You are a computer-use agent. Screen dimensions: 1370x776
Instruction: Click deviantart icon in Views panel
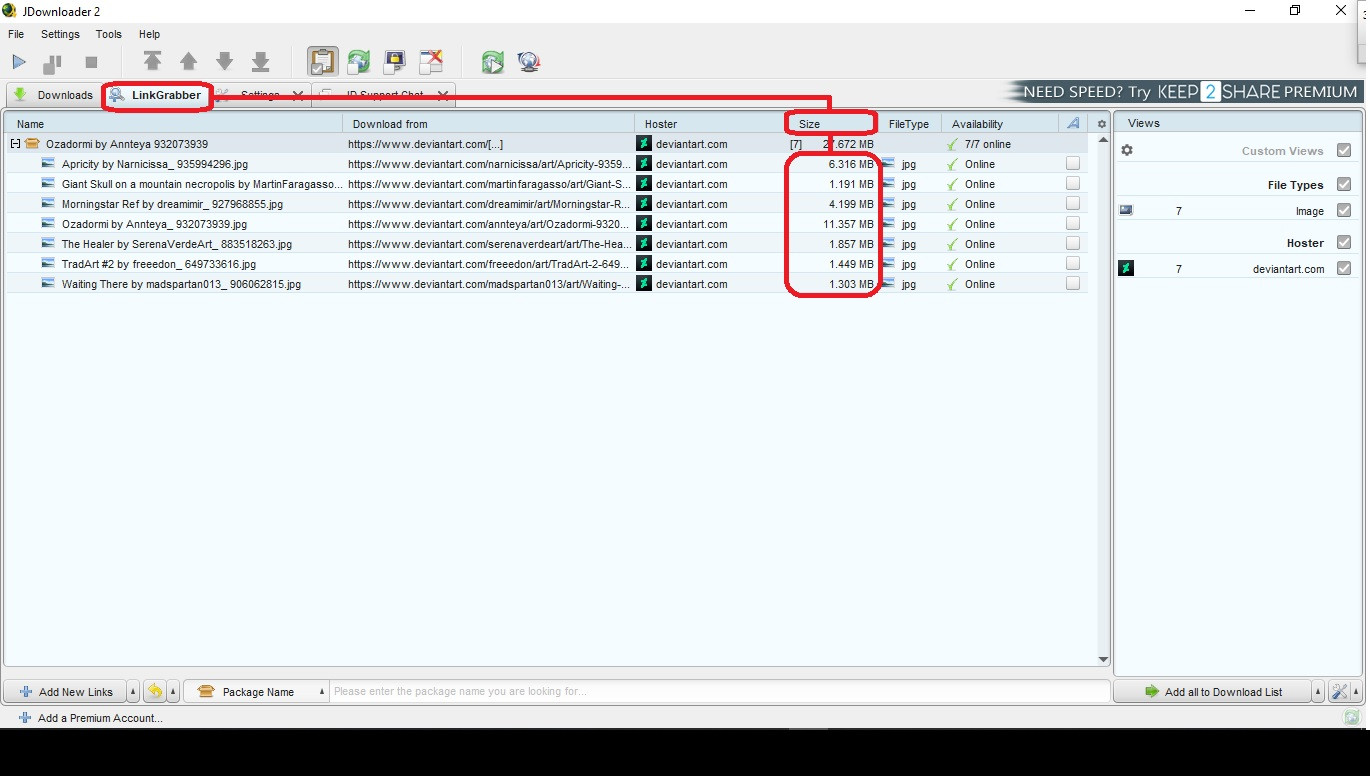pyautogui.click(x=1126, y=268)
